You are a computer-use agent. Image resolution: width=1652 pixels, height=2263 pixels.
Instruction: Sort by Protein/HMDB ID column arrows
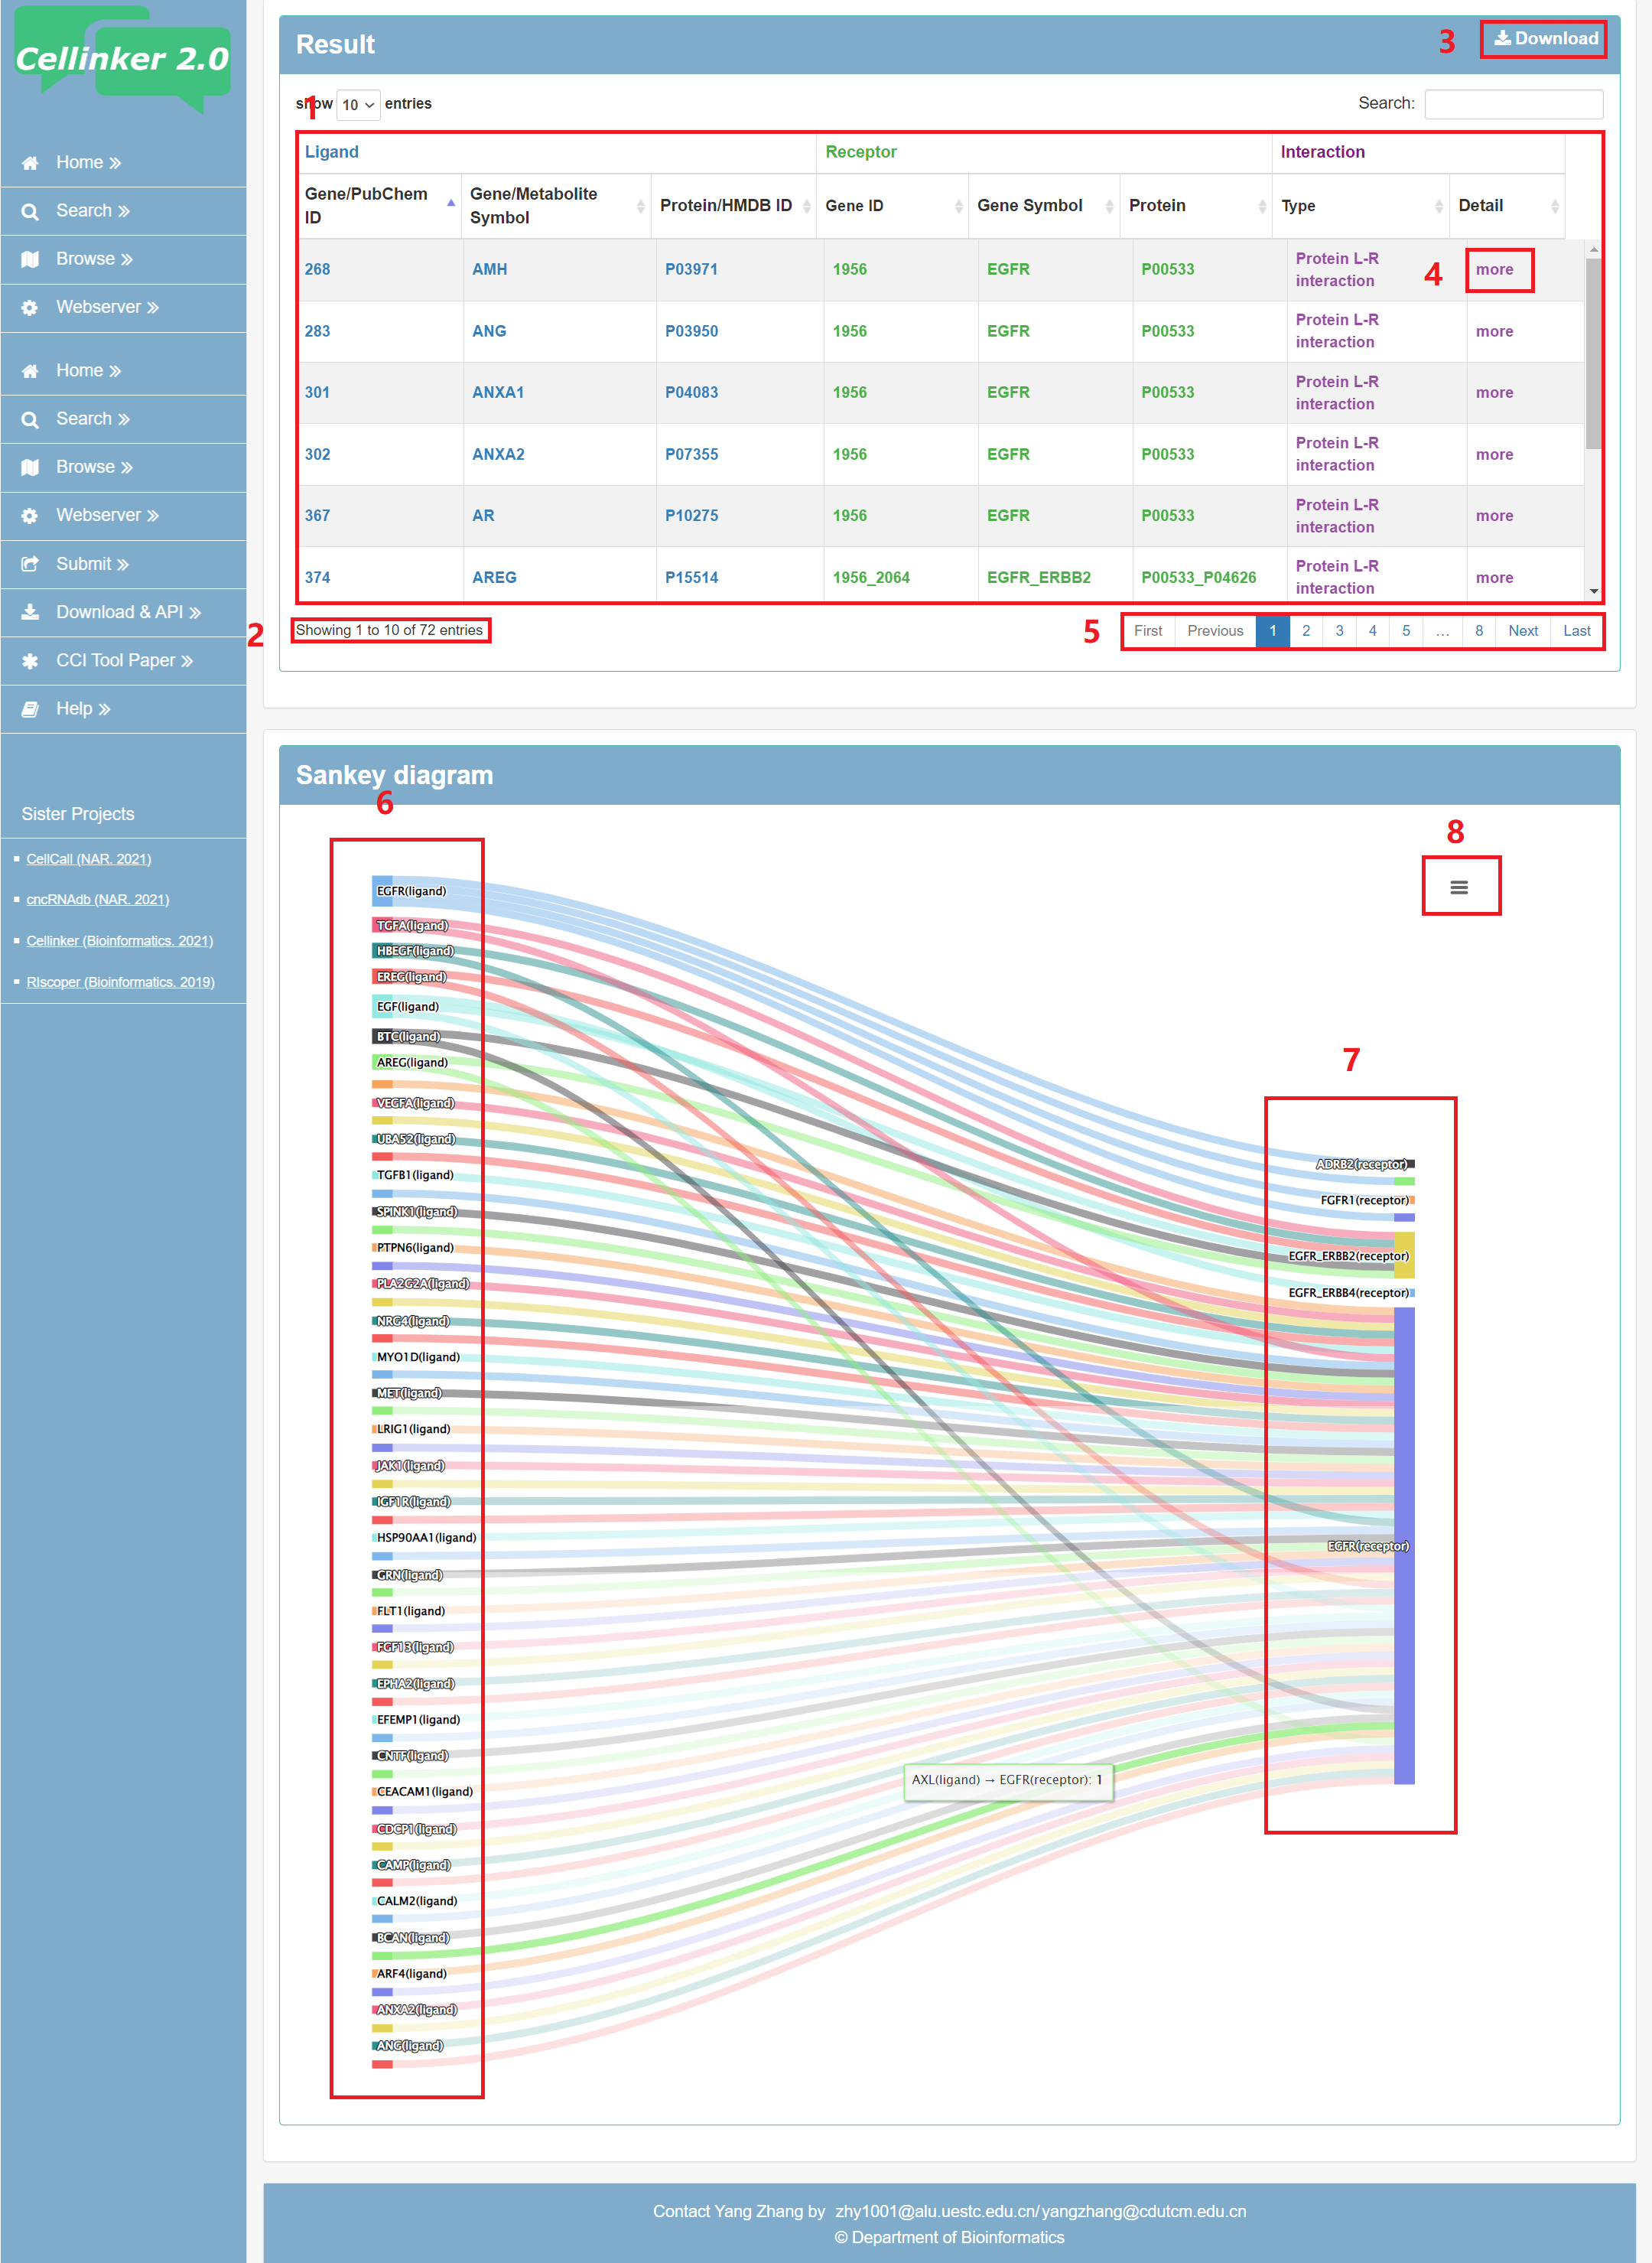[x=806, y=206]
